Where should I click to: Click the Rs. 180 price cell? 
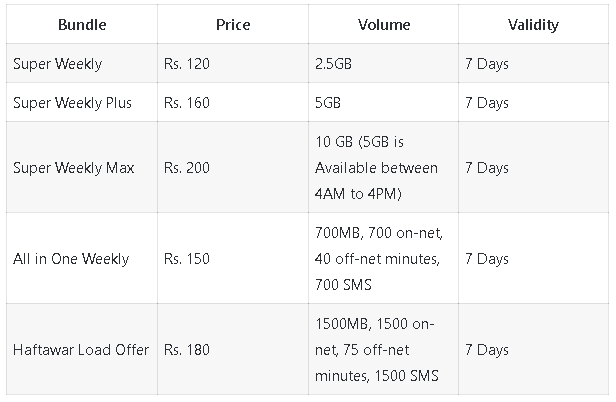click(187, 350)
